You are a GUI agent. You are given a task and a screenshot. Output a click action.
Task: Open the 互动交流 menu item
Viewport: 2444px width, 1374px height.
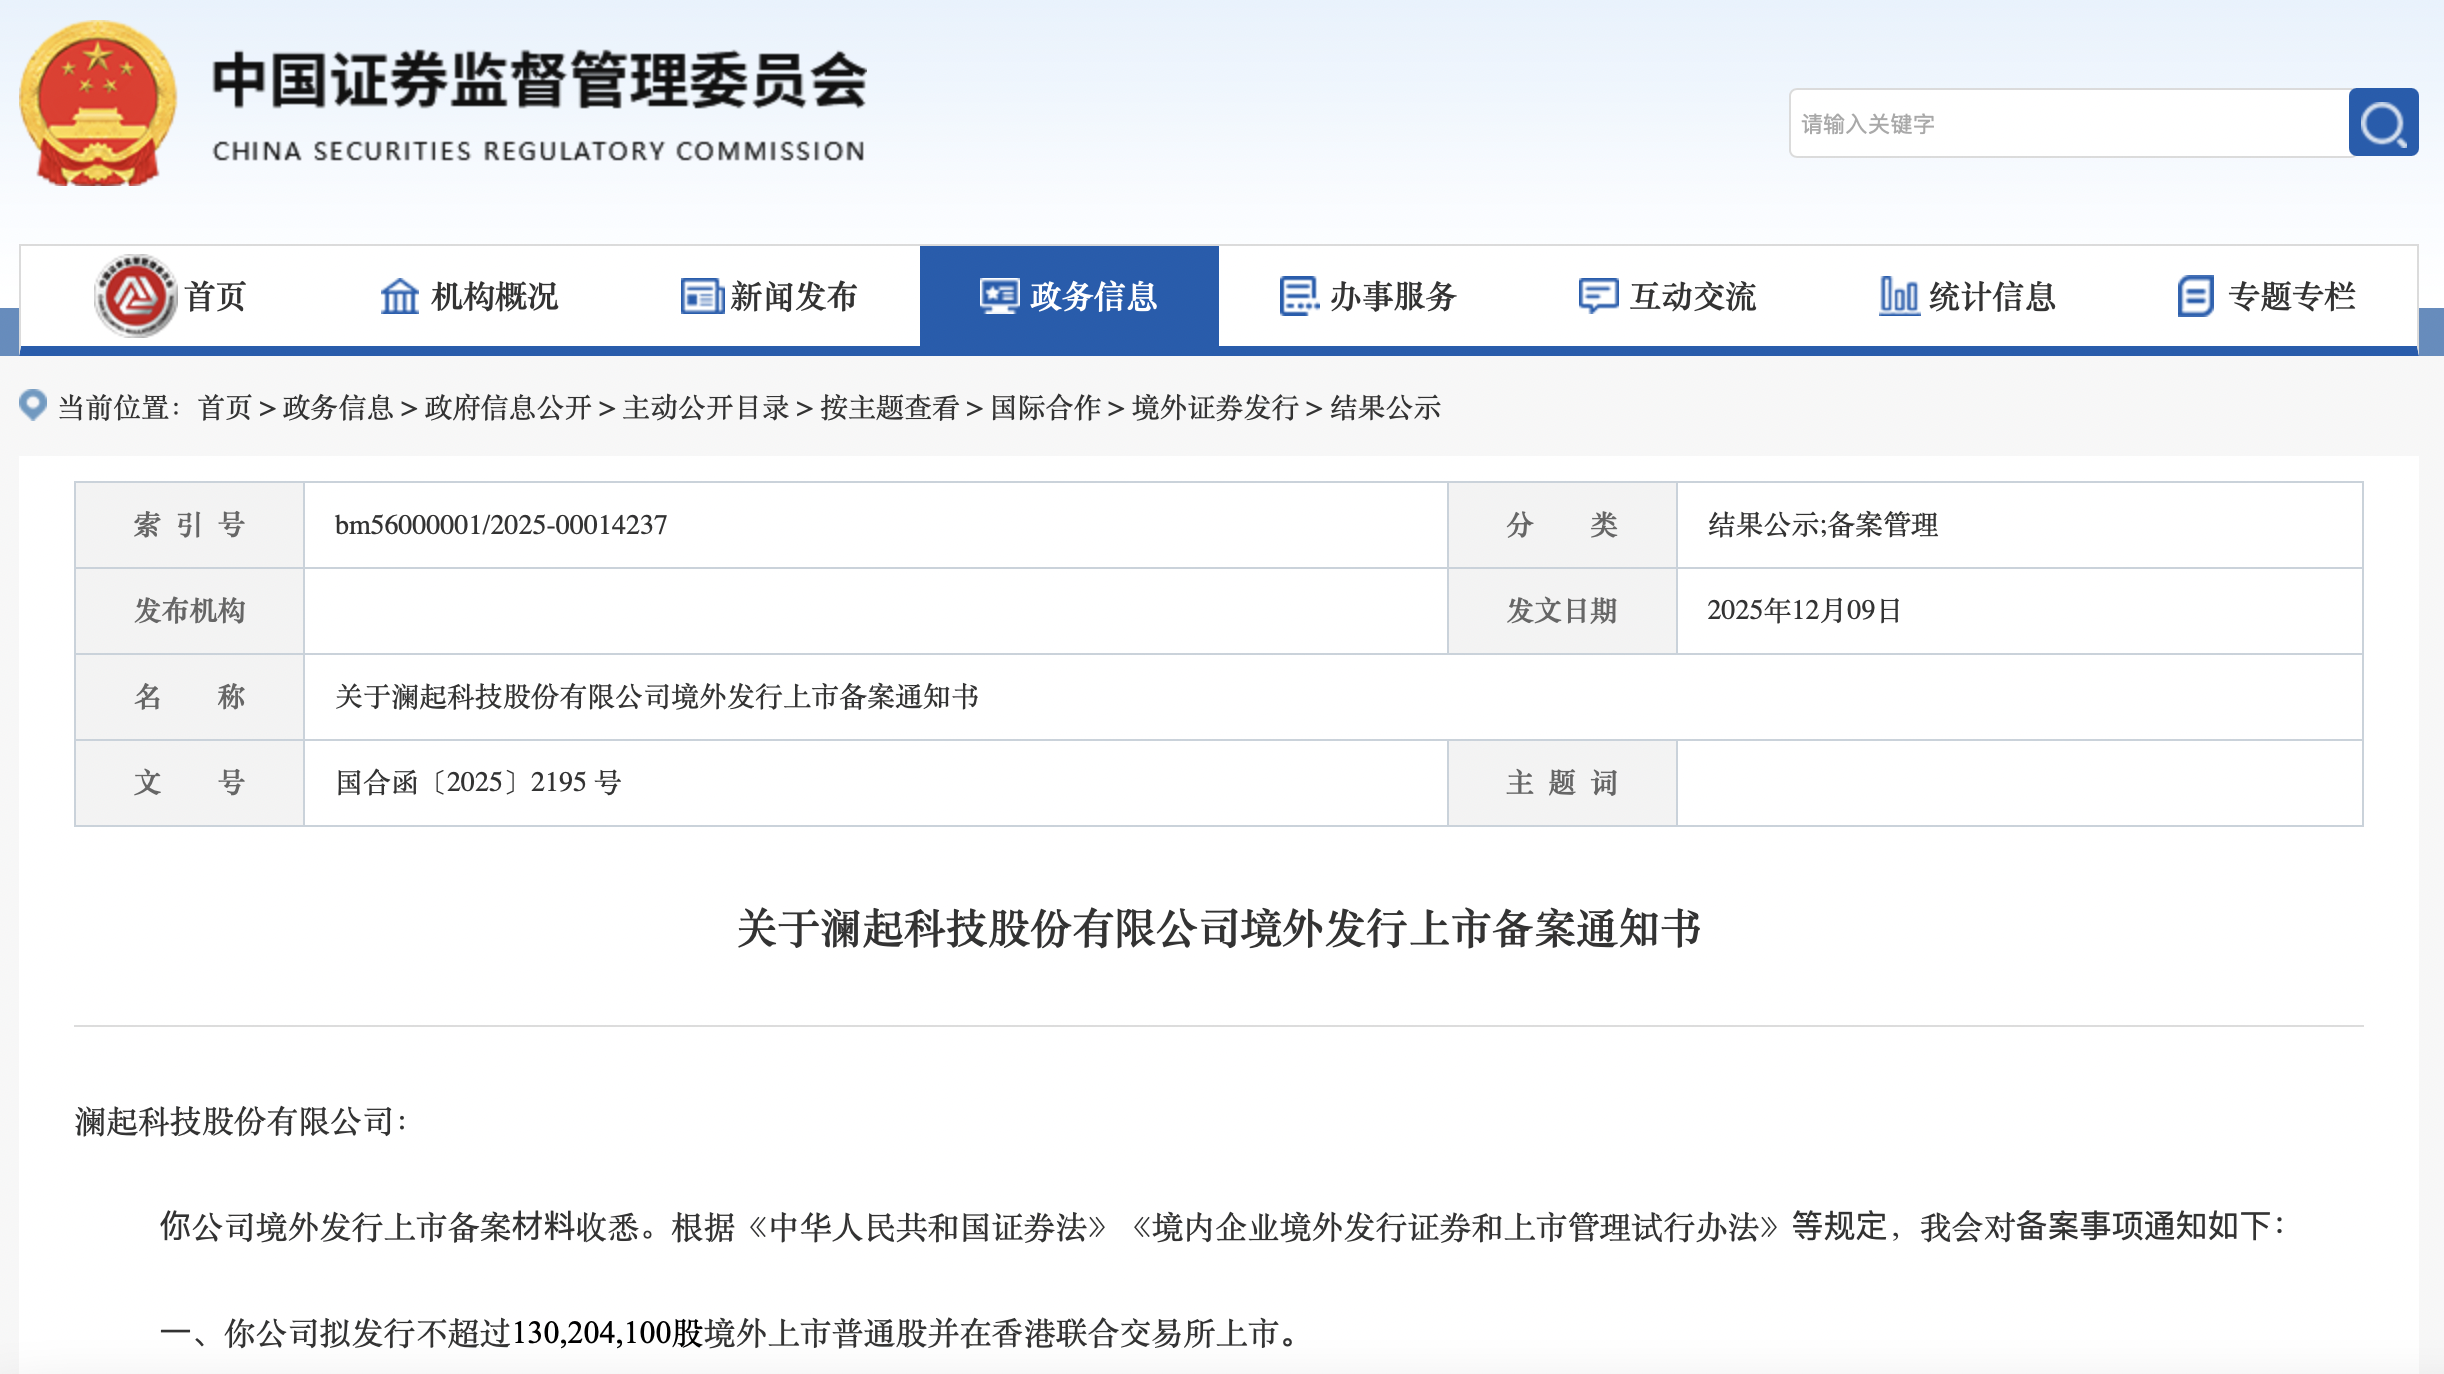(1692, 296)
